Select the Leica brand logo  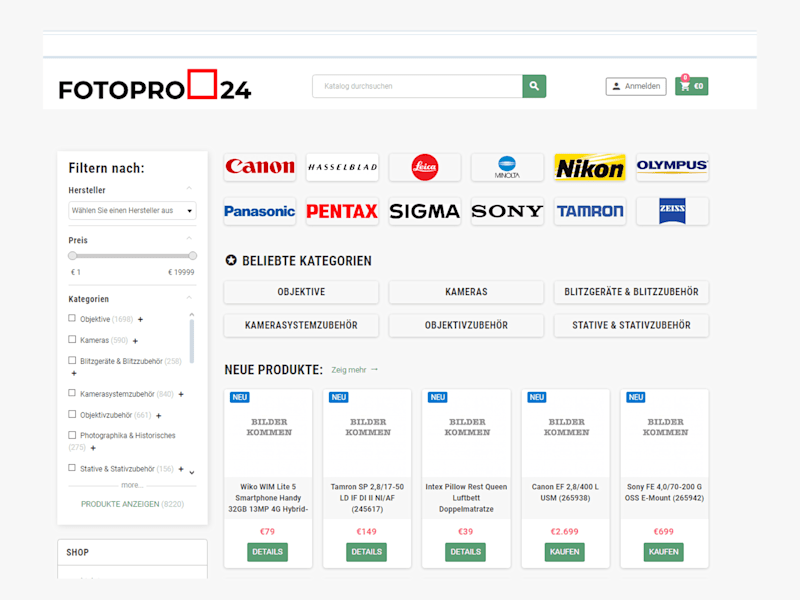pos(424,167)
